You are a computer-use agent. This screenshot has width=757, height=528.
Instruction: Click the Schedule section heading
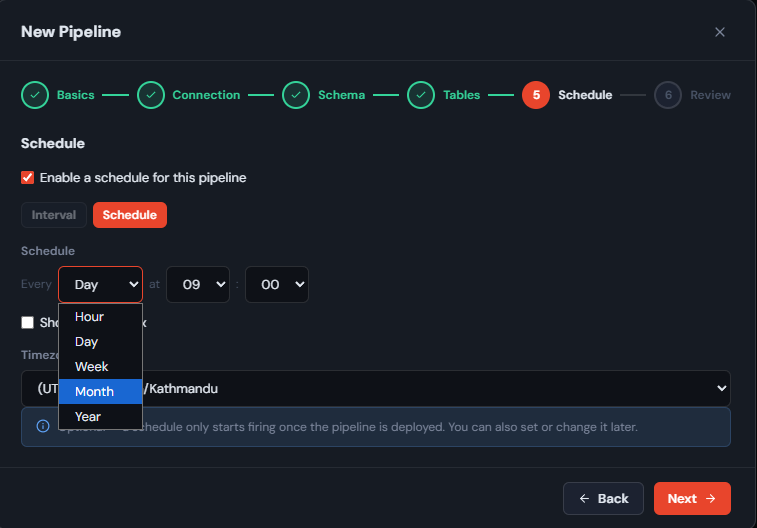click(53, 143)
